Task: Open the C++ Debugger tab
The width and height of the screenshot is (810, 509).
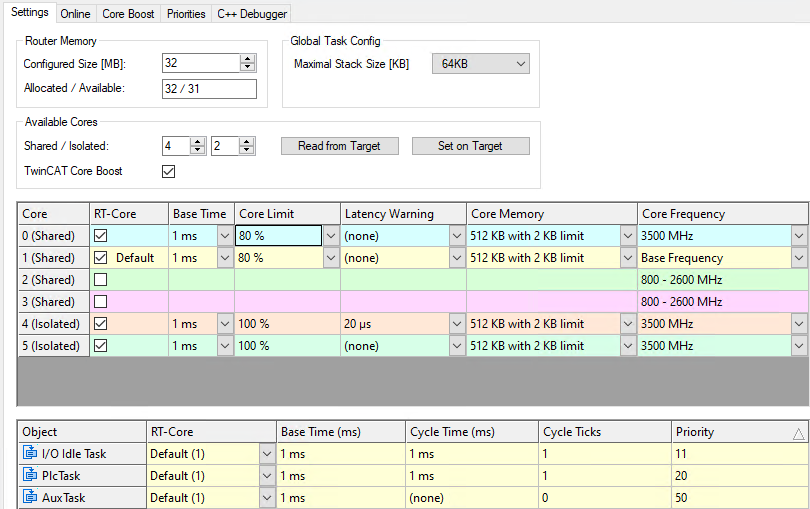Action: [x=252, y=14]
